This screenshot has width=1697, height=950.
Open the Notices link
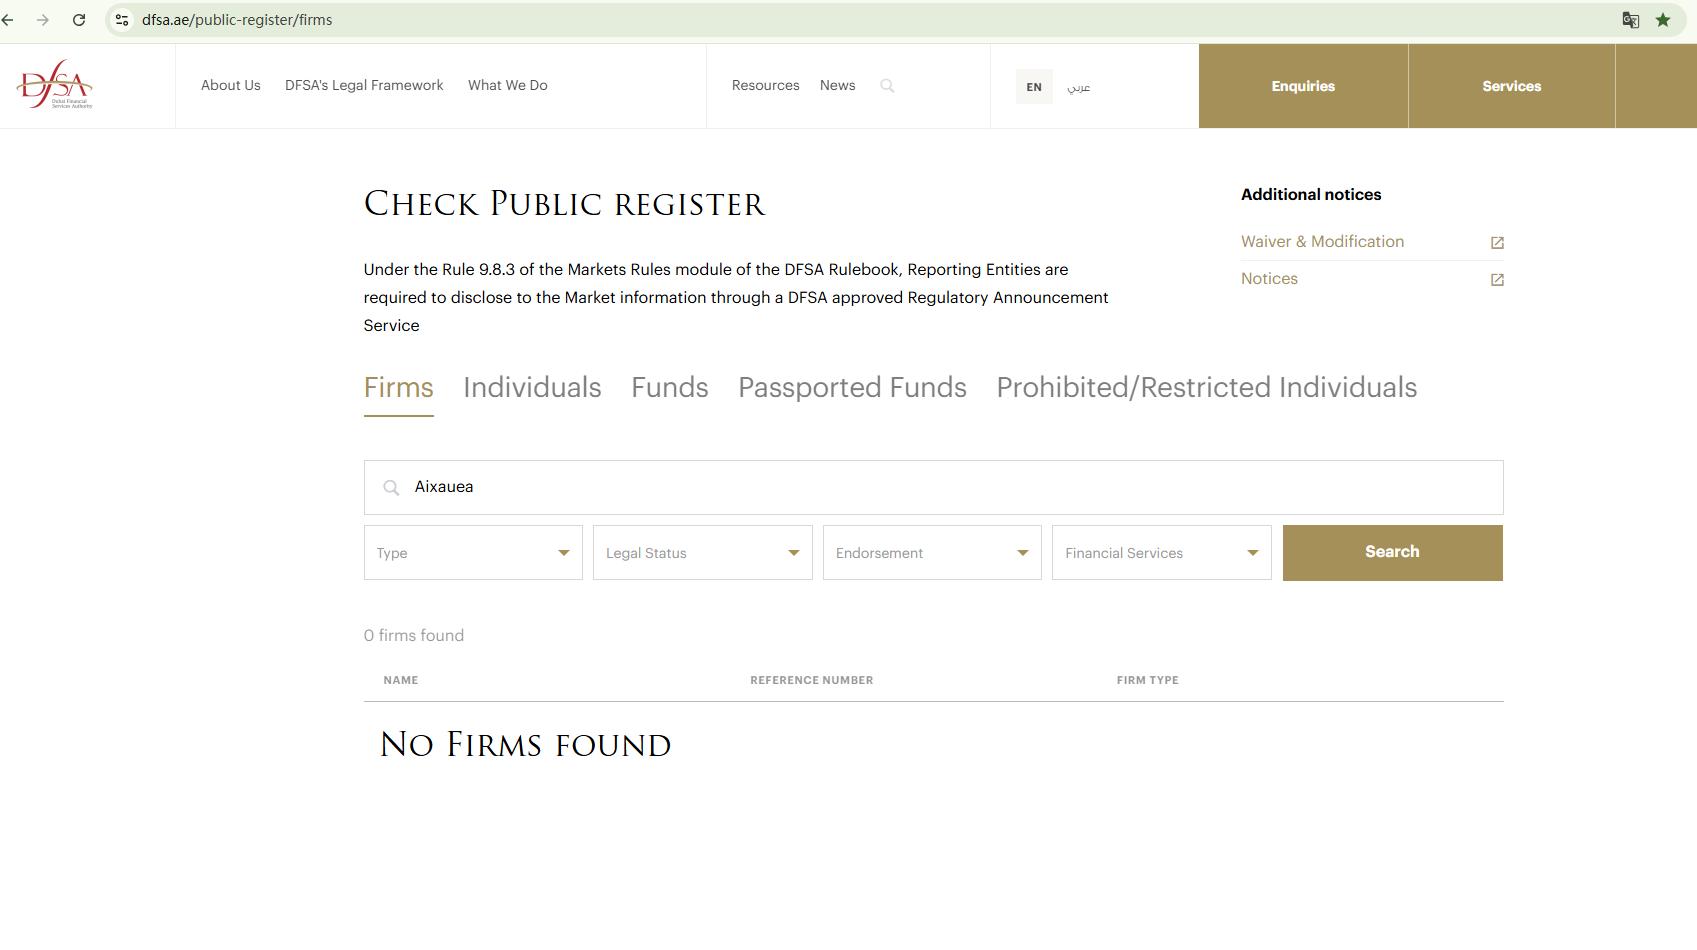coord(1269,279)
